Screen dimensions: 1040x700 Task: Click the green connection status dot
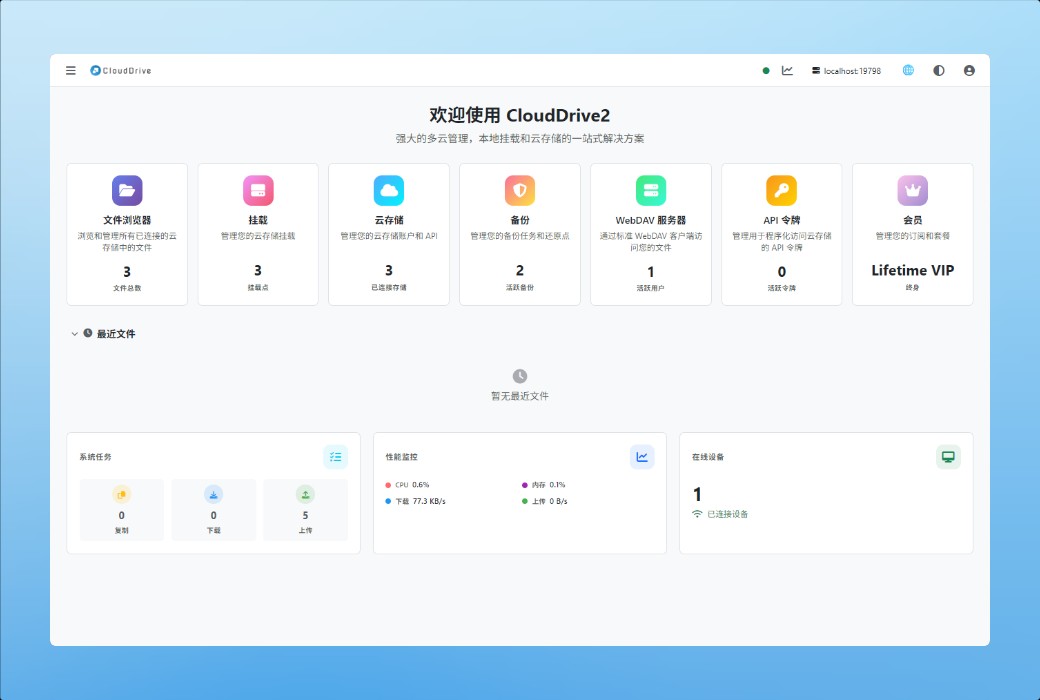766,70
